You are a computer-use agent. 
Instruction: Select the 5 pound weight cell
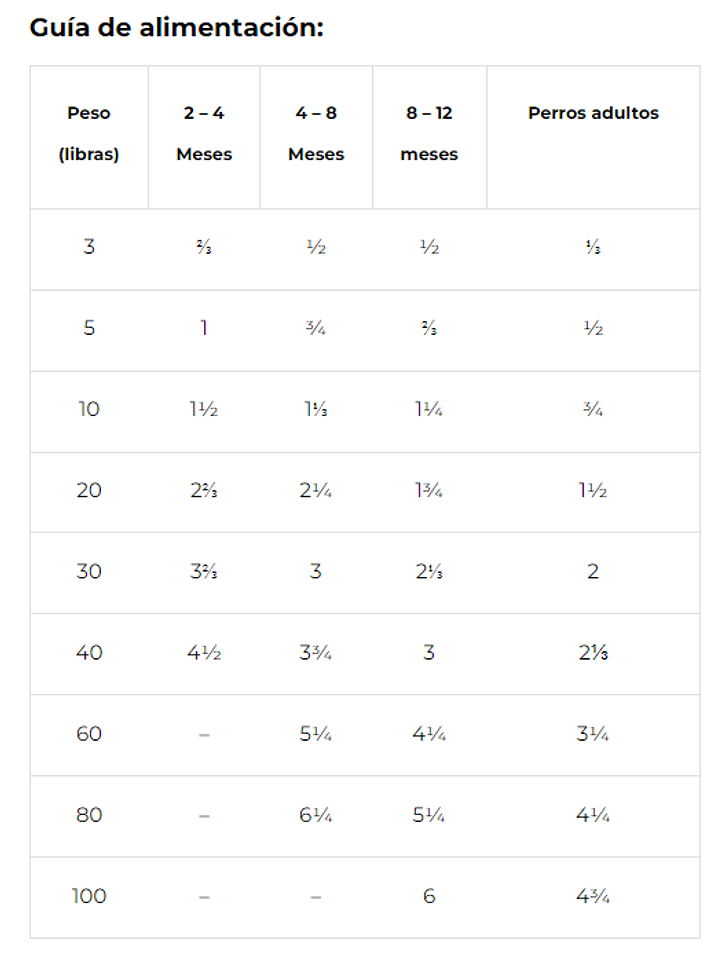pyautogui.click(x=89, y=328)
